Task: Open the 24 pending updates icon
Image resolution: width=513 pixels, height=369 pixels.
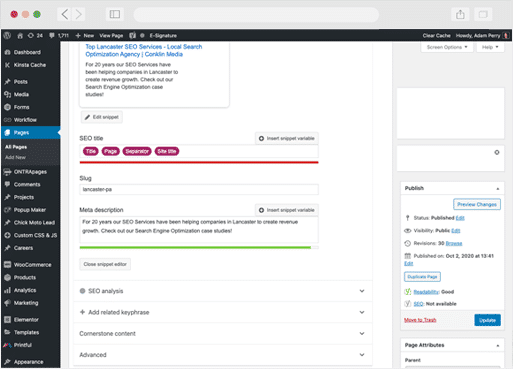Action: point(35,35)
